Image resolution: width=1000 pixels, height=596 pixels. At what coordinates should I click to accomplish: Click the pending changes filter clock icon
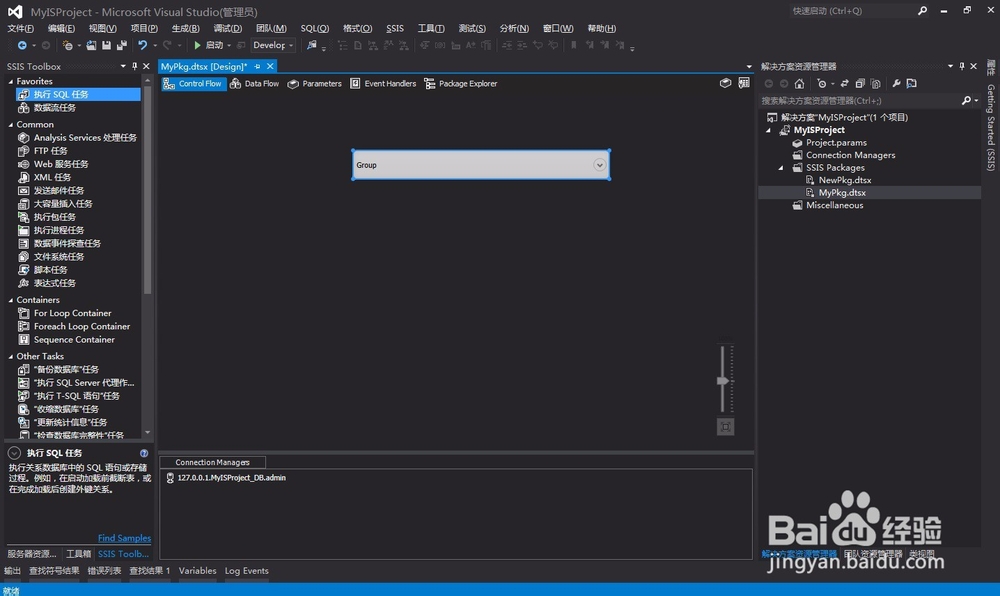(821, 84)
